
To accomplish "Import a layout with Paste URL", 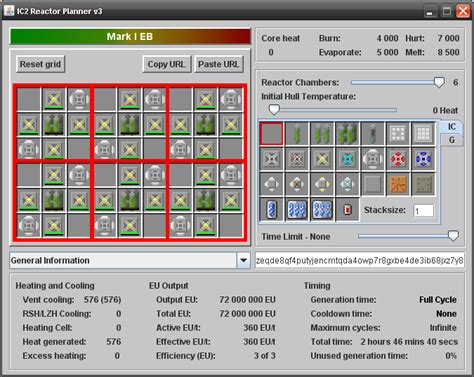I will point(219,64).
